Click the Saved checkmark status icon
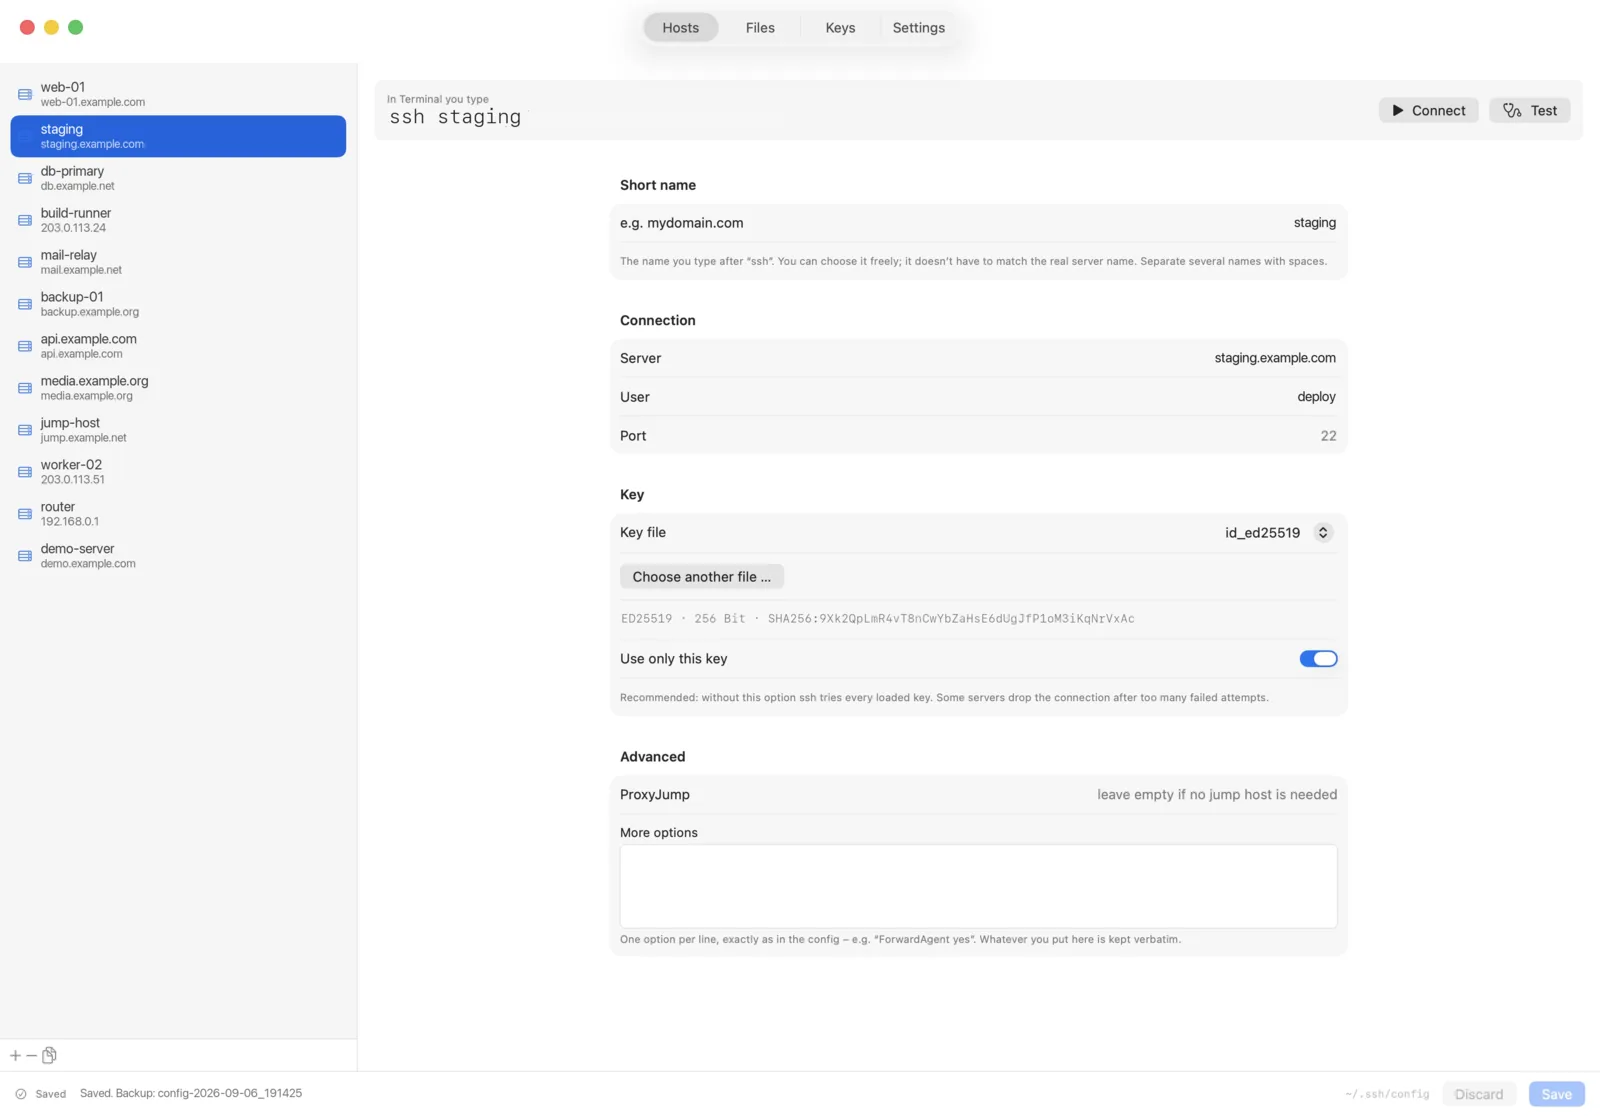The width and height of the screenshot is (1600, 1116). pyautogui.click(x=21, y=1094)
